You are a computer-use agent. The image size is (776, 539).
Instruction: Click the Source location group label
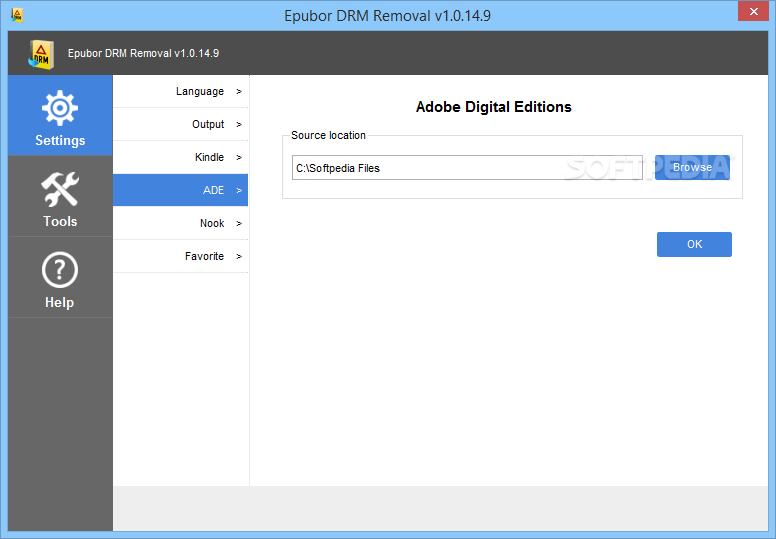[x=328, y=135]
